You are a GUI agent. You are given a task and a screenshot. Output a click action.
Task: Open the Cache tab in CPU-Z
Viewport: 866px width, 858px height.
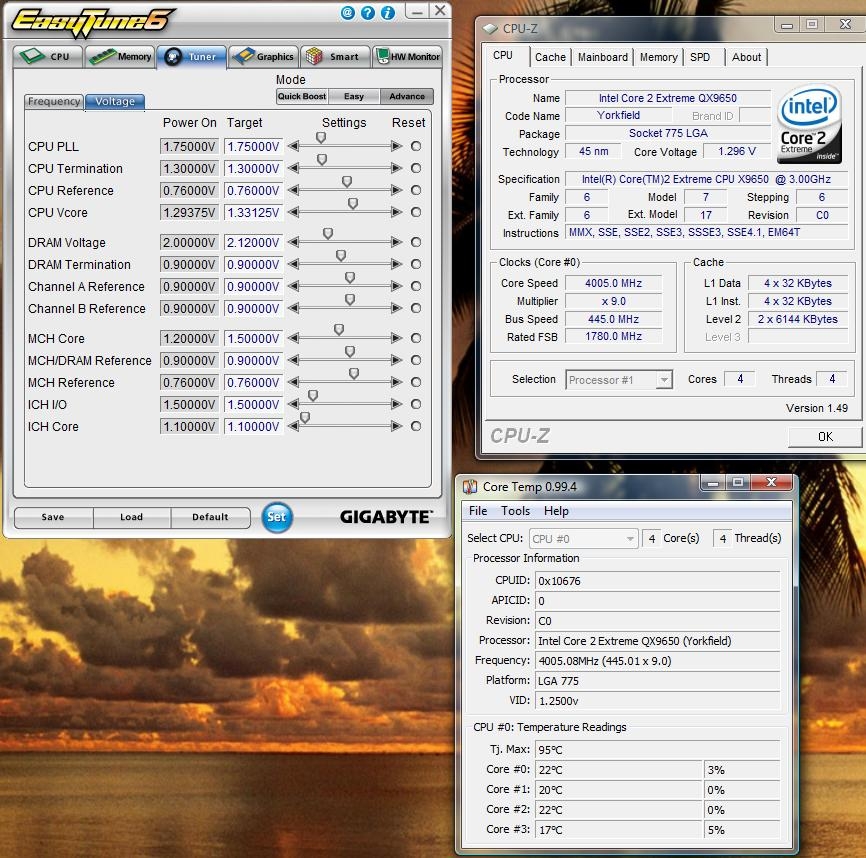[x=550, y=57]
